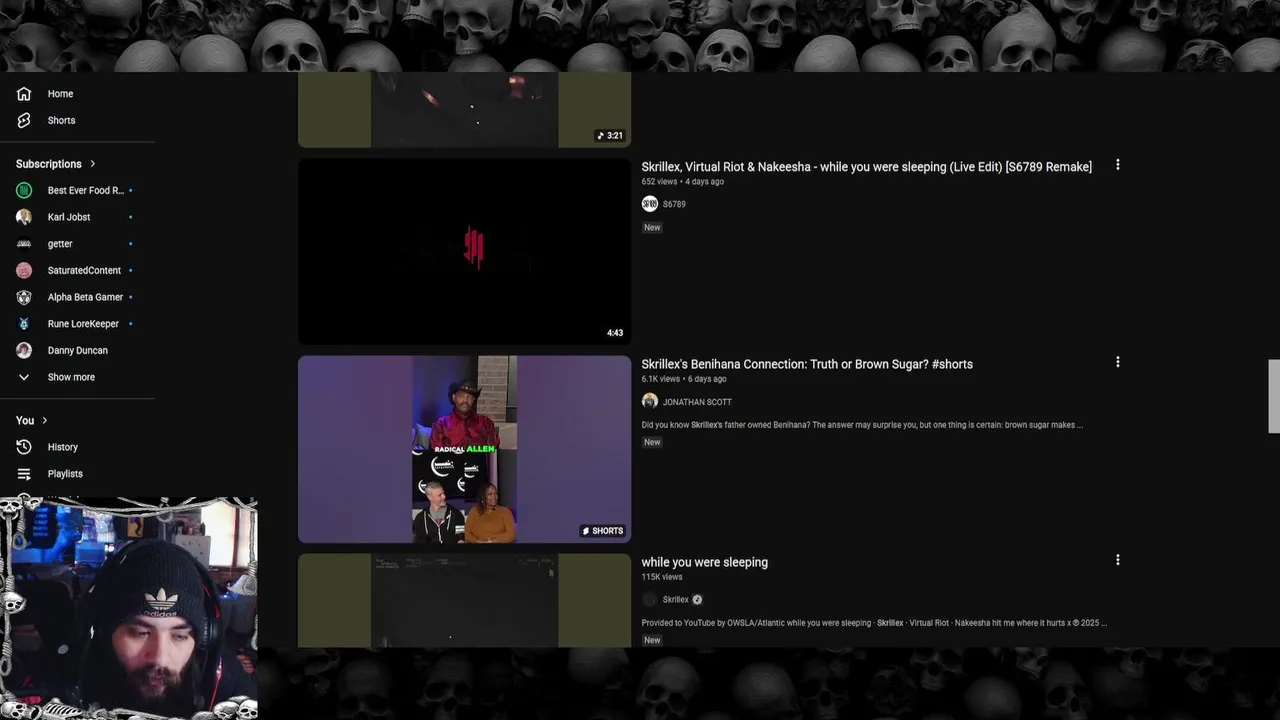The height and width of the screenshot is (720, 1280).
Task: Play 'while you were sleeping' thumbnail
Action: tap(464, 600)
